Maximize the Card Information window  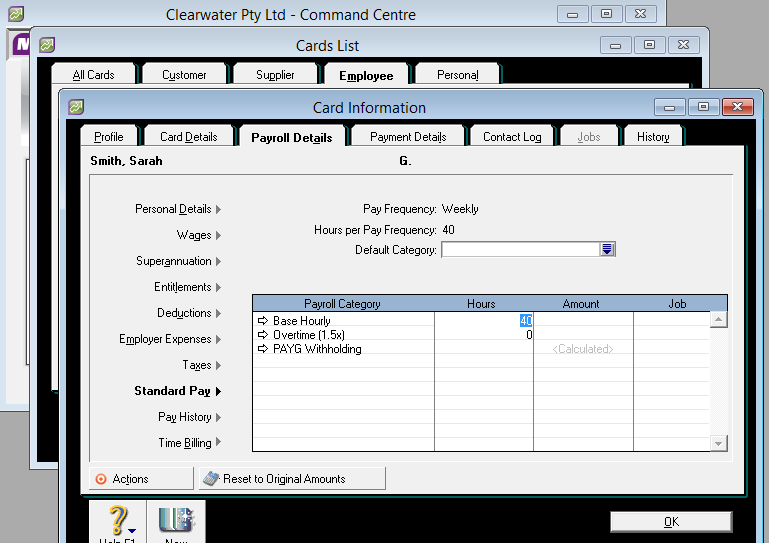(703, 107)
